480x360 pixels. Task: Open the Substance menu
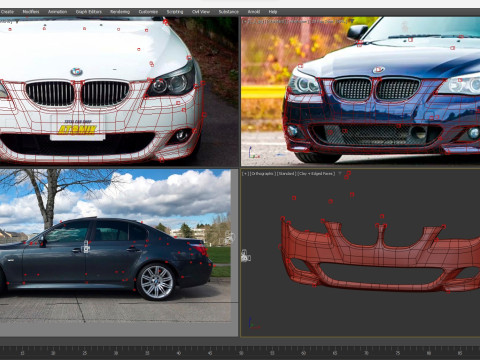[229, 12]
